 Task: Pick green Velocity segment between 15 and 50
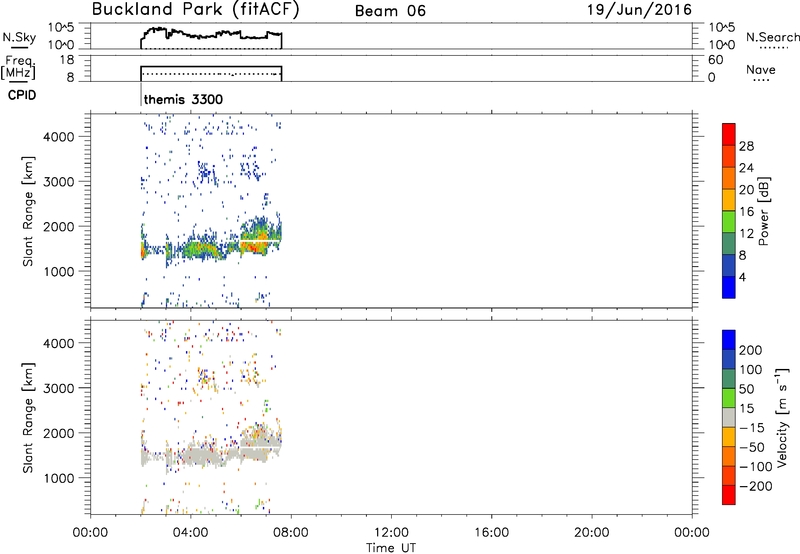coord(729,398)
